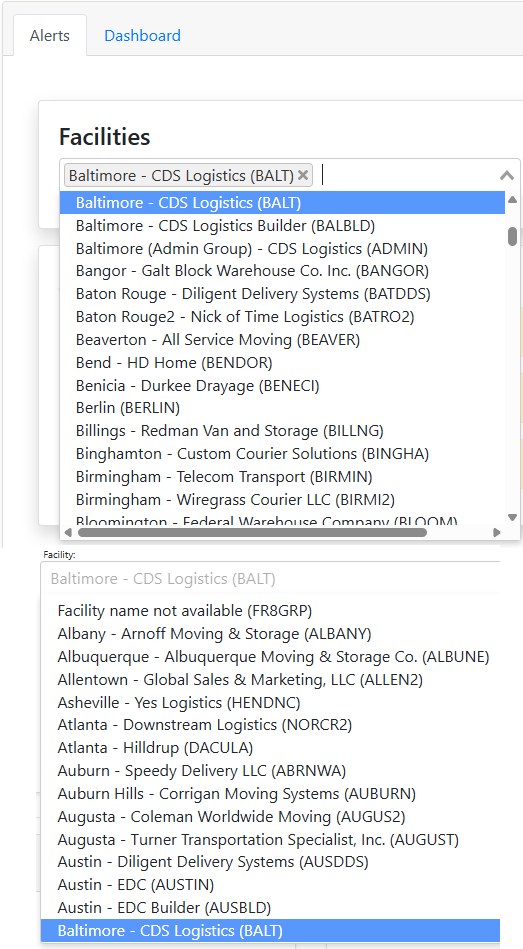Click the scroll up arrow of the Facilities list

click(512, 199)
